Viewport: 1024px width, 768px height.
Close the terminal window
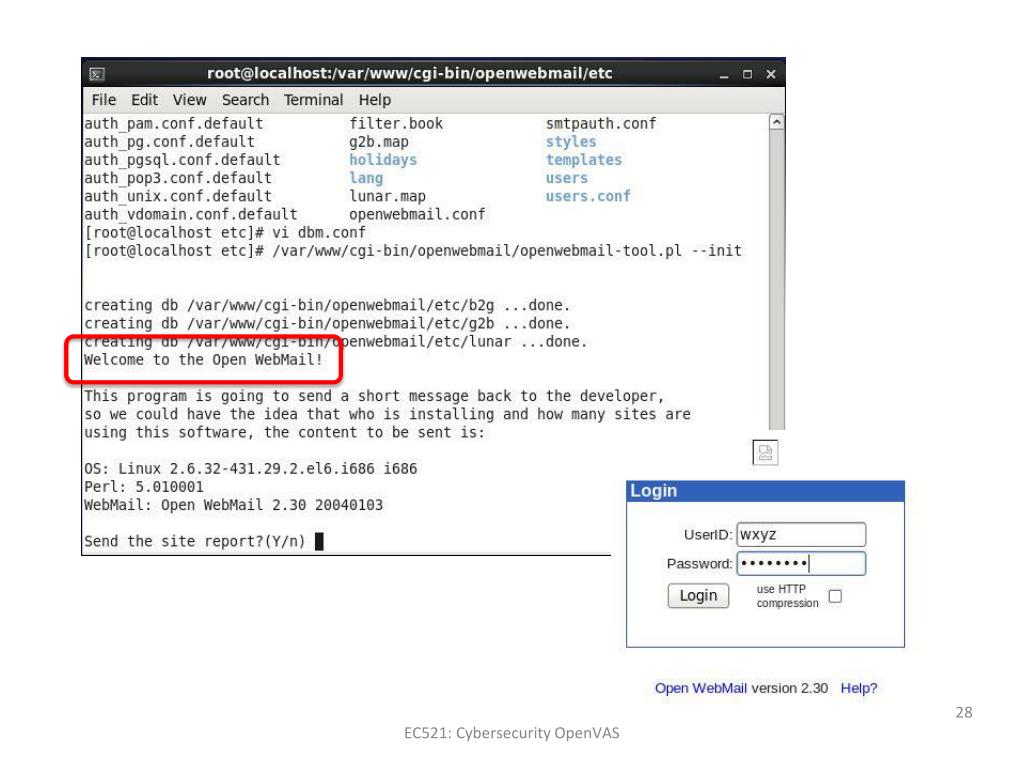771,74
